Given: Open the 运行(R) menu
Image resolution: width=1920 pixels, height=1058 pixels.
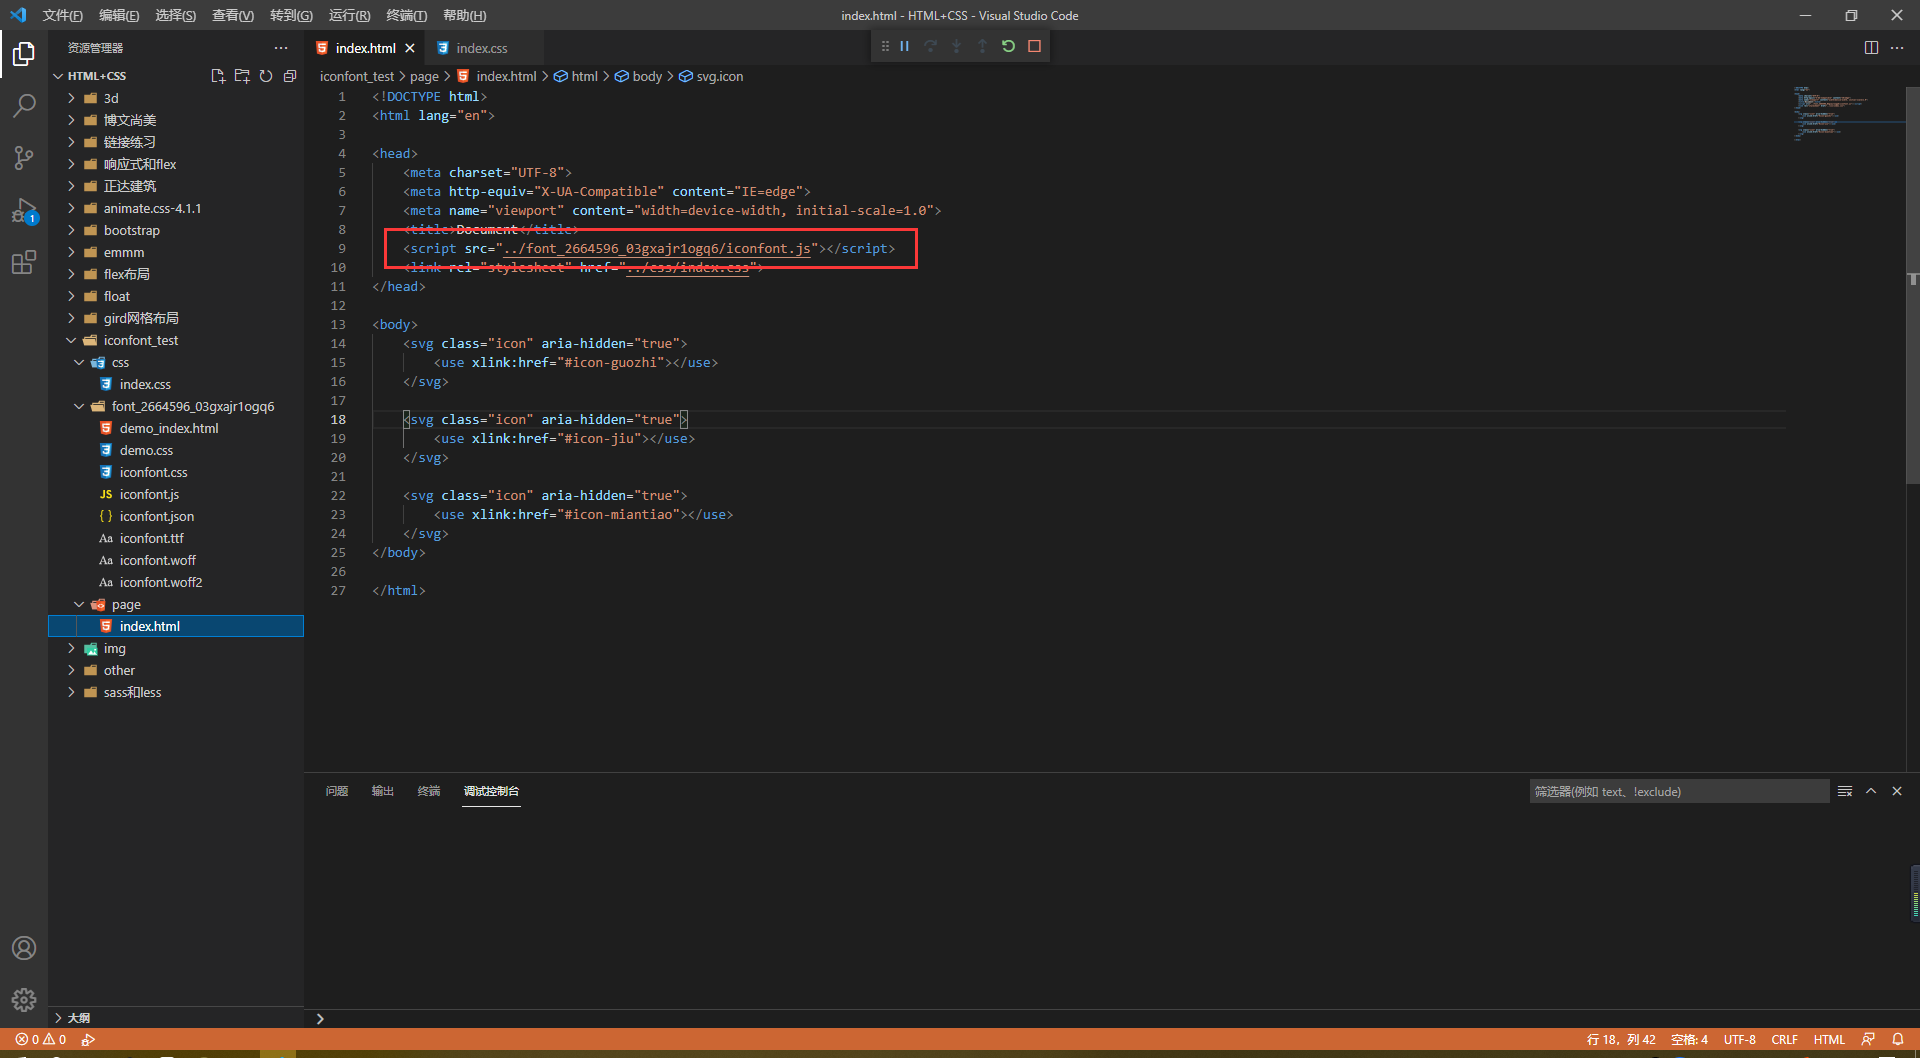Looking at the screenshot, I should point(349,15).
